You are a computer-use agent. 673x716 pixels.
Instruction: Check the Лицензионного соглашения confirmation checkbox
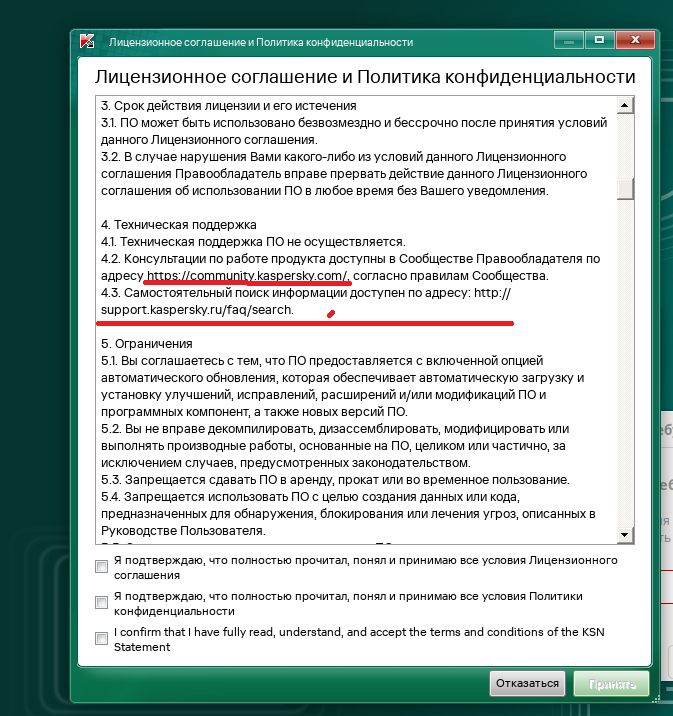click(x=101, y=567)
